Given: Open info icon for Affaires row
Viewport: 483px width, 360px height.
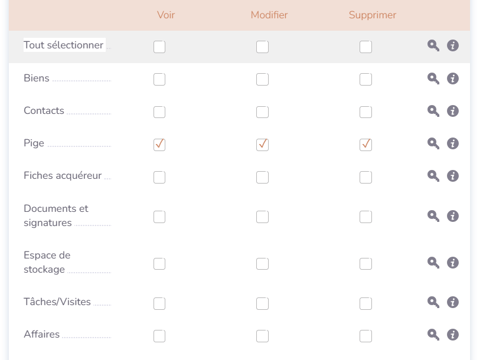Looking at the screenshot, I should 453,335.
